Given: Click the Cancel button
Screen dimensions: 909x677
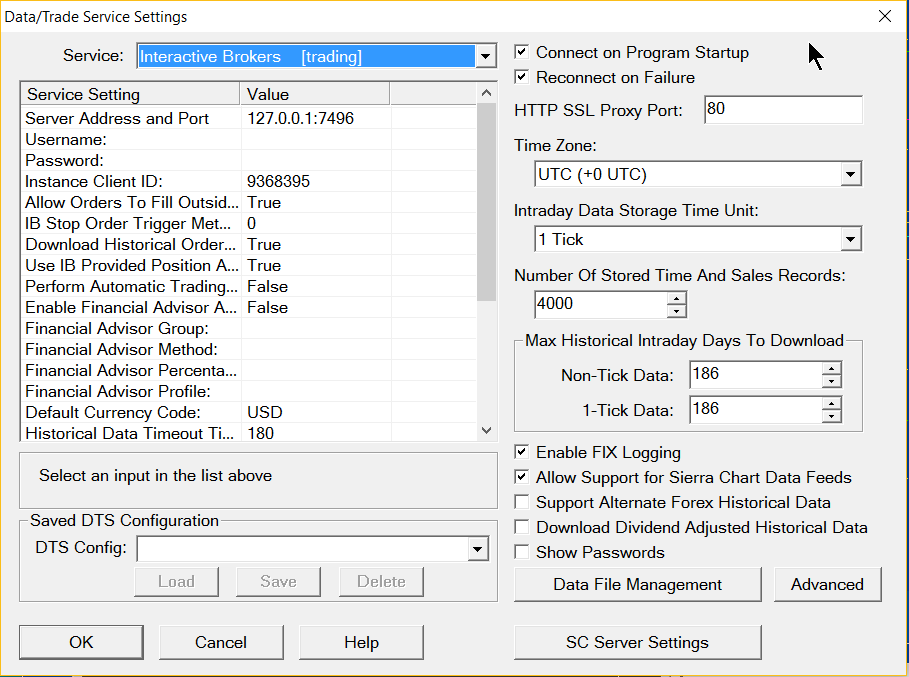Looking at the screenshot, I should click(x=221, y=642).
